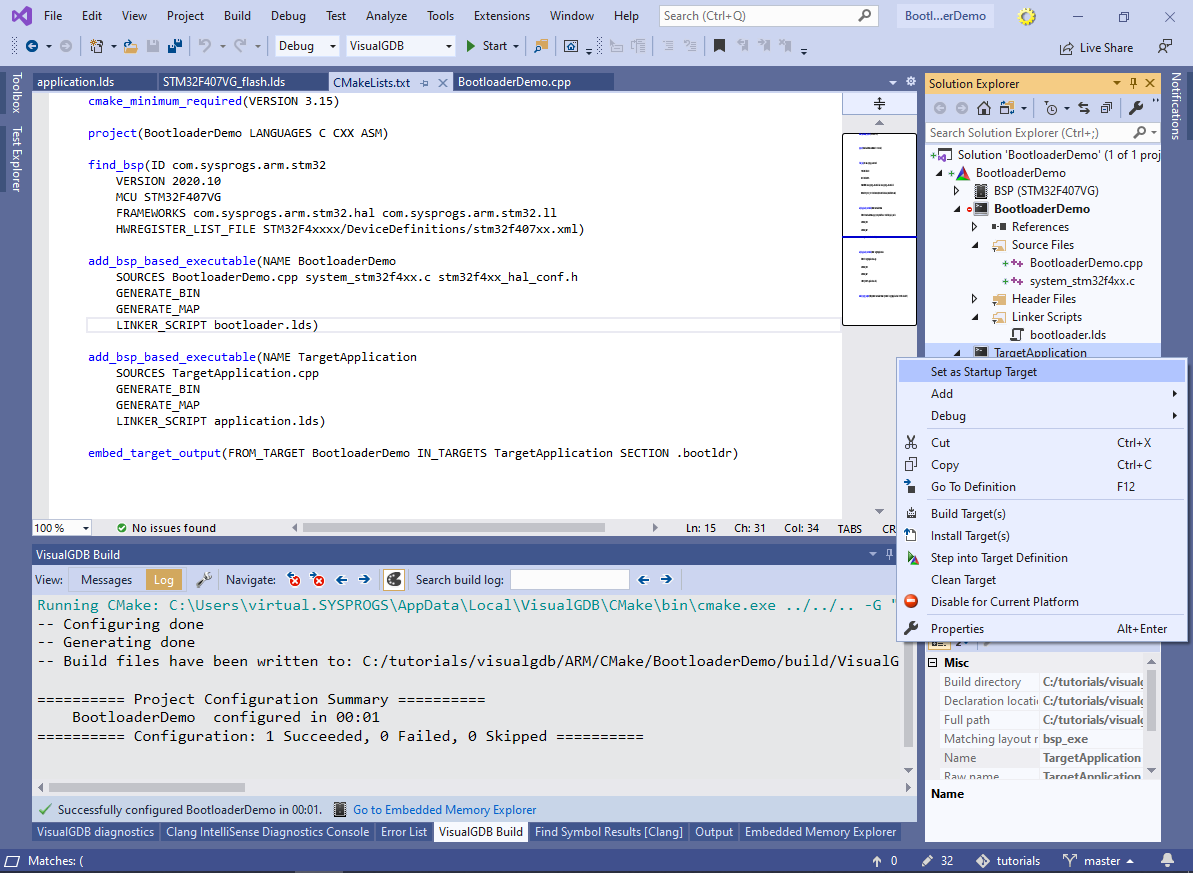The height and width of the screenshot is (873, 1193).
Task: Click the editor settings gear icon by the tabs
Action: pyautogui.click(x=911, y=81)
